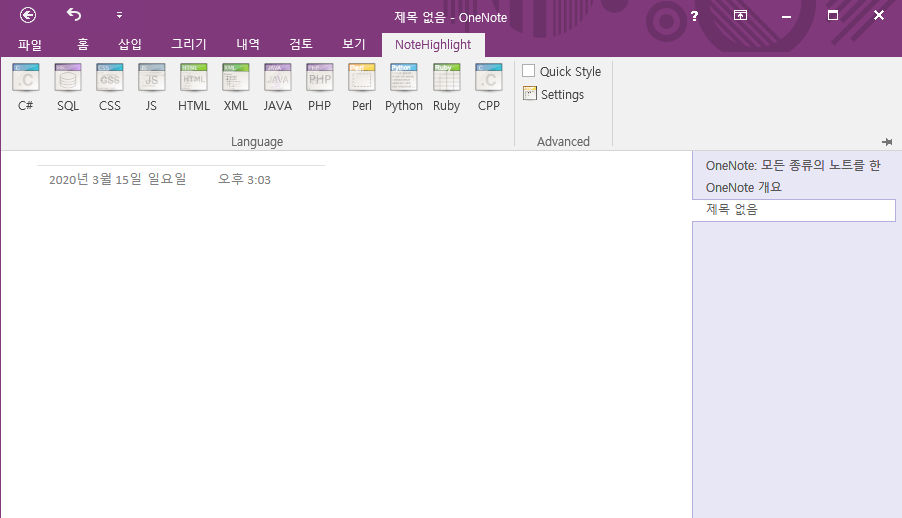The width and height of the screenshot is (902, 518).
Task: Select the Perl highlighter icon
Action: pos(362,87)
